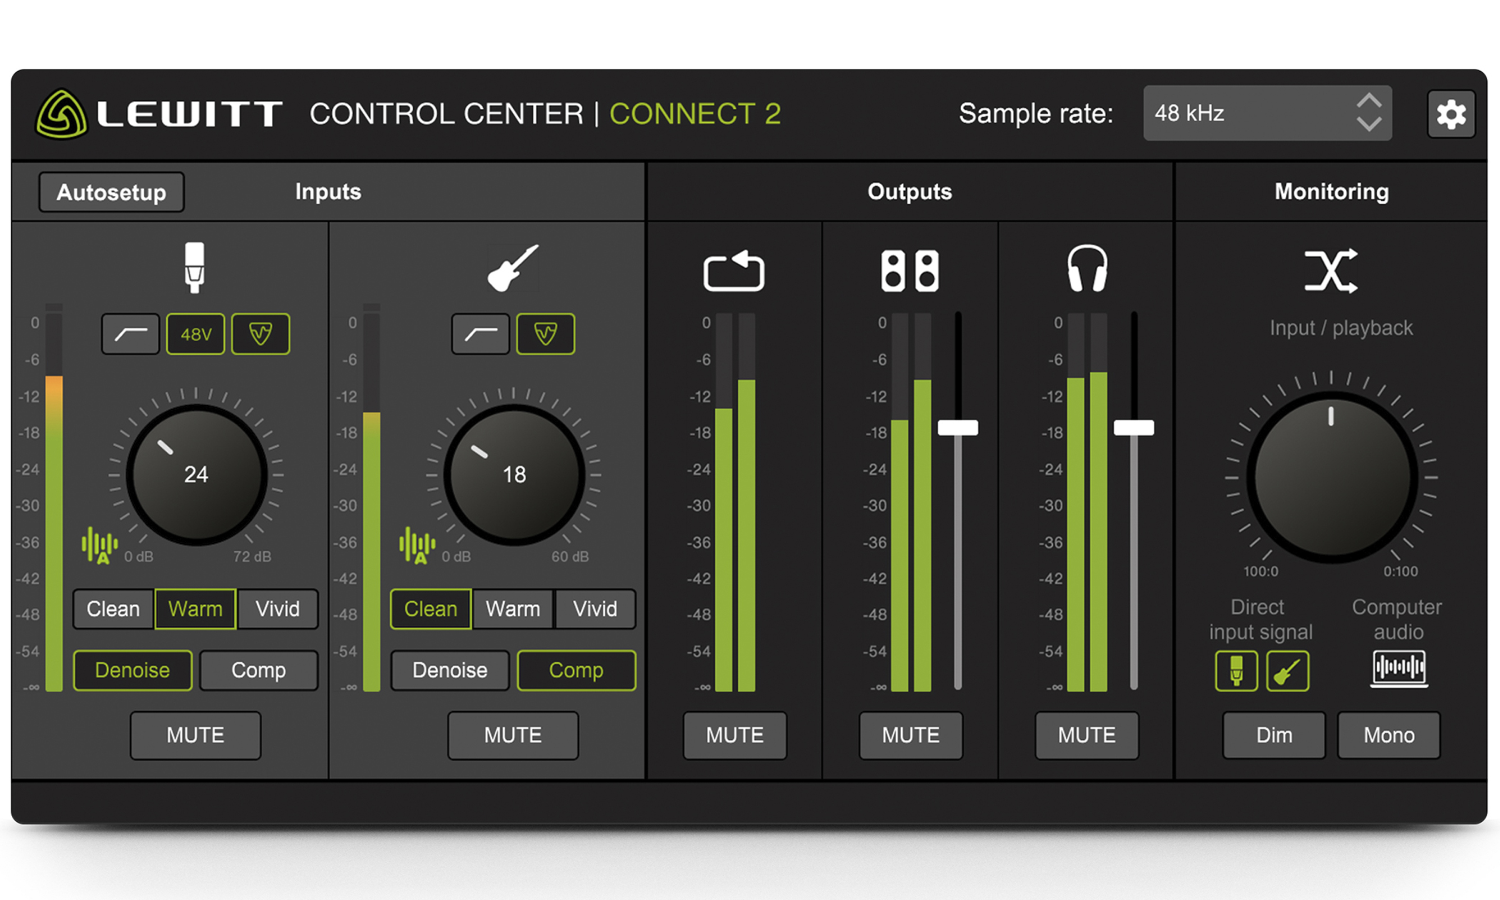Toggle Comp on microphone channel
Viewport: 1500px width, 900px height.
pos(259,670)
